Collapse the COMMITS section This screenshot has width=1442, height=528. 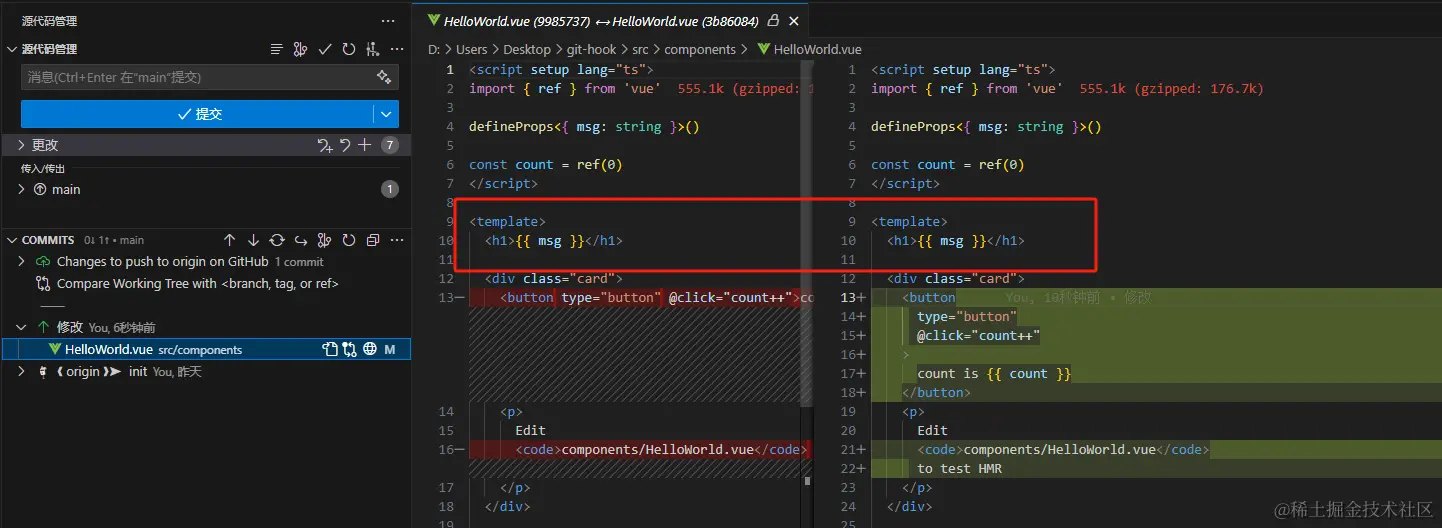(11, 240)
